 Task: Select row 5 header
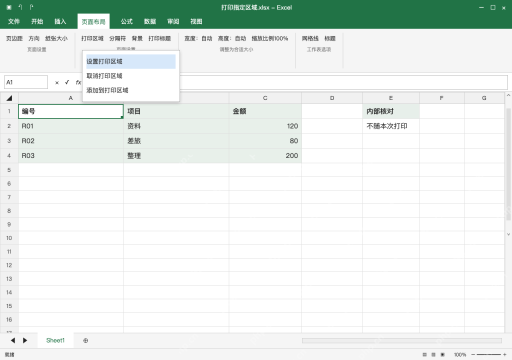coord(9,170)
